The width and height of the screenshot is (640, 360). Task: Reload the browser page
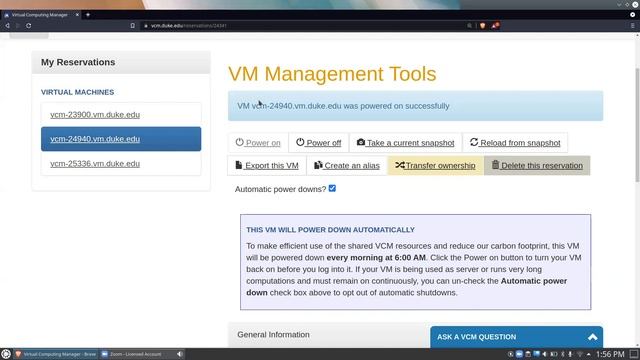coord(29,25)
